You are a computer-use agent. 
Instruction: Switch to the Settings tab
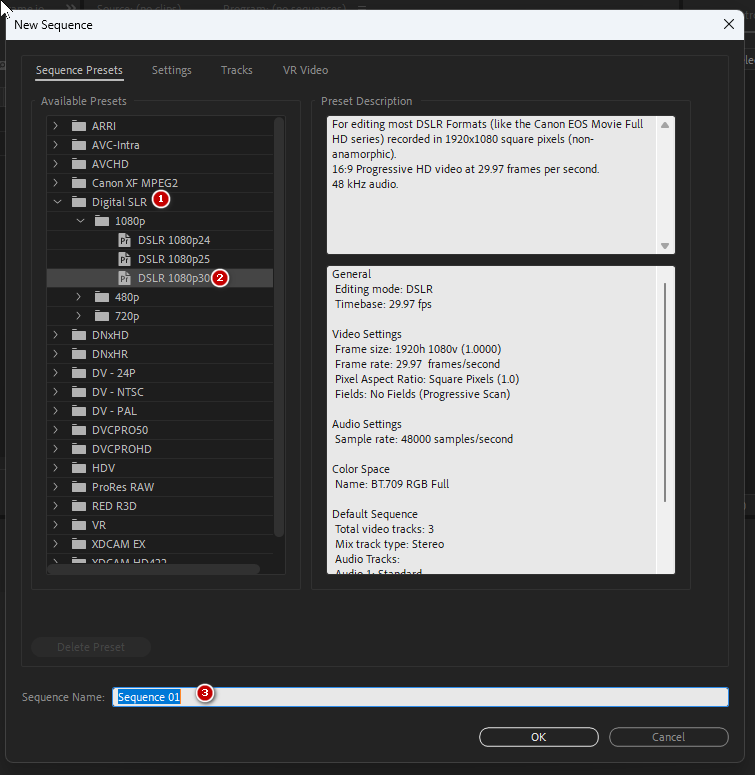[x=171, y=70]
